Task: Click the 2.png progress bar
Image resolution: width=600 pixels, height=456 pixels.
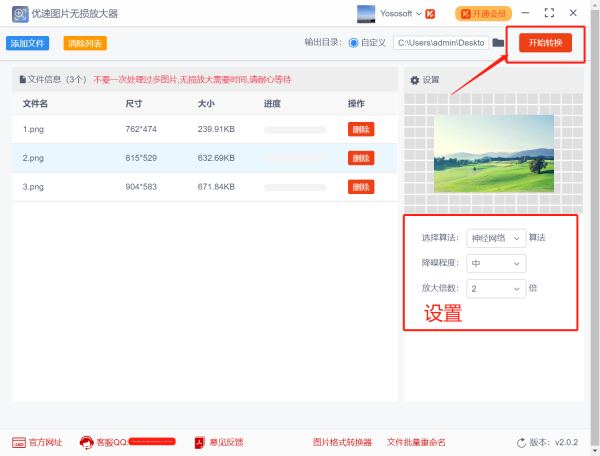Action: click(x=296, y=158)
